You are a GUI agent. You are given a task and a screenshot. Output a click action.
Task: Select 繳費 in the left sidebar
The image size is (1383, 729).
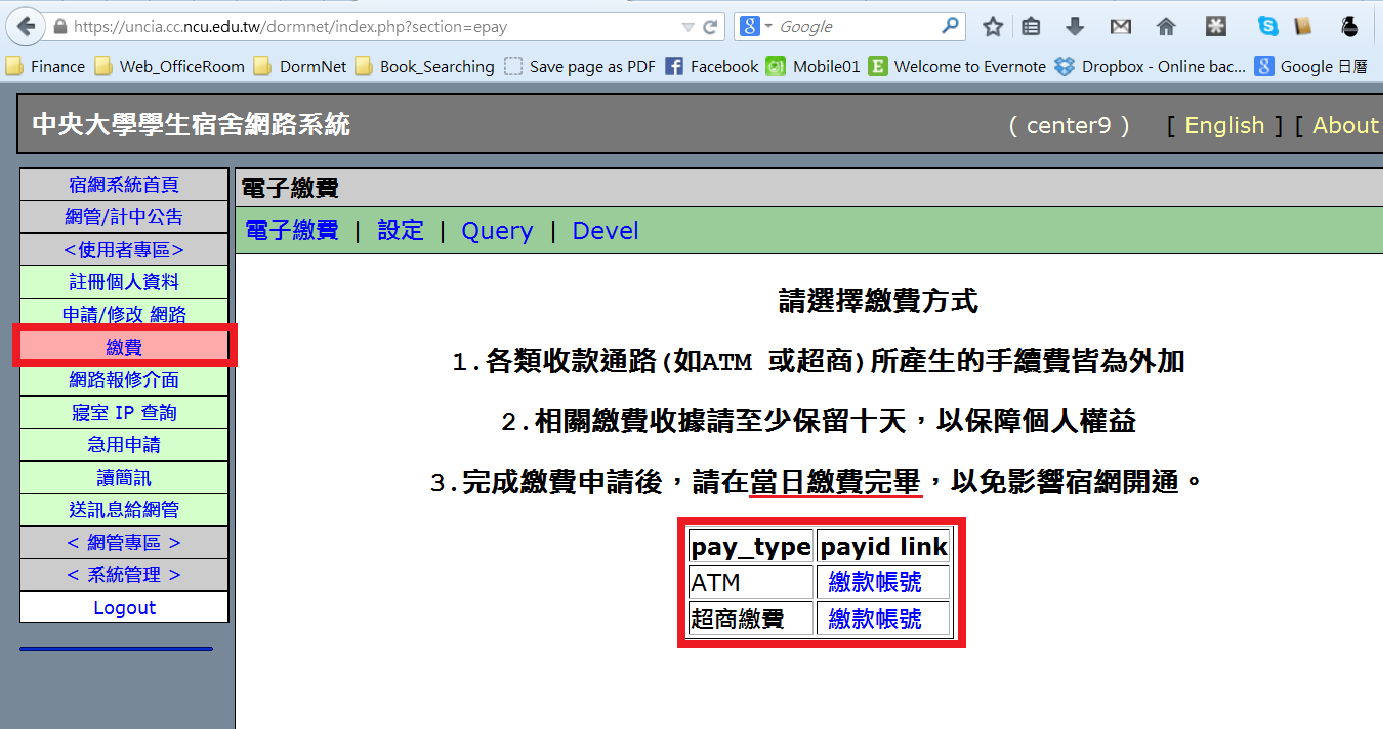[x=124, y=347]
